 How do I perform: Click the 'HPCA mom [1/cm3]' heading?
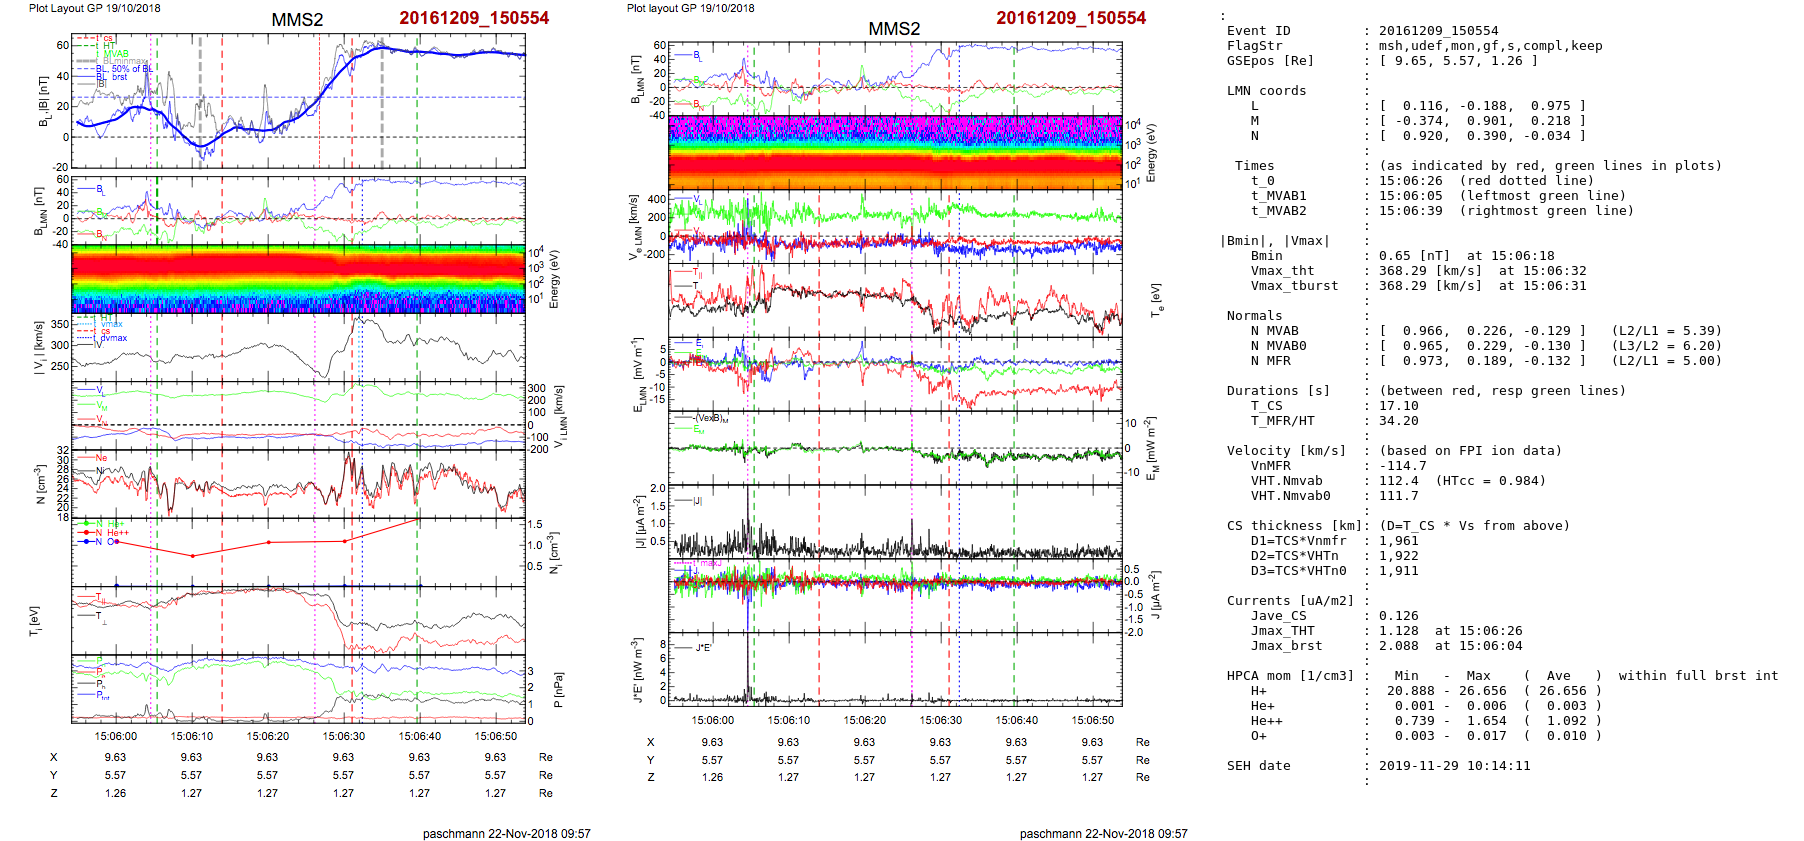[1290, 676]
